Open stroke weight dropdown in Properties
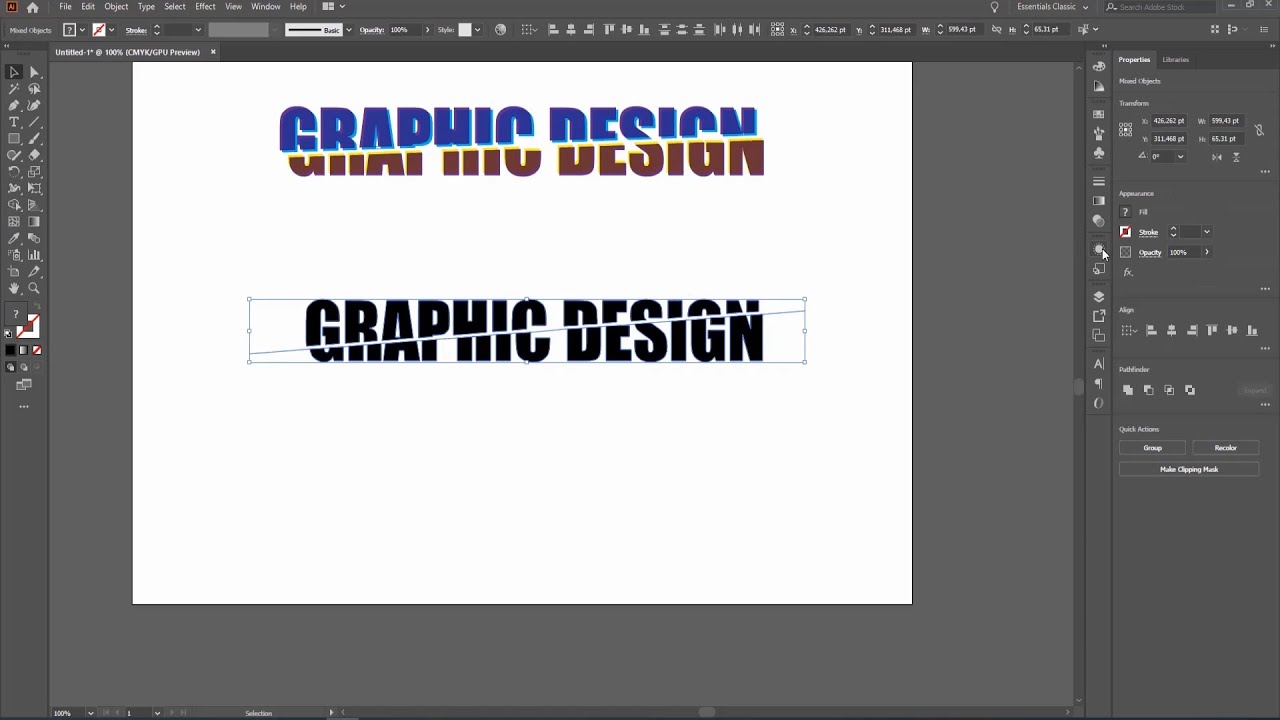Image resolution: width=1280 pixels, height=720 pixels. tap(1207, 232)
